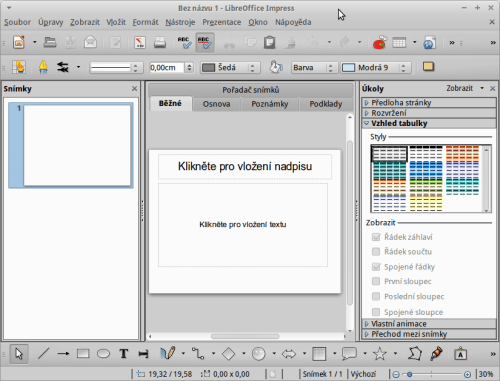Click the New presentation icon

coord(19,42)
